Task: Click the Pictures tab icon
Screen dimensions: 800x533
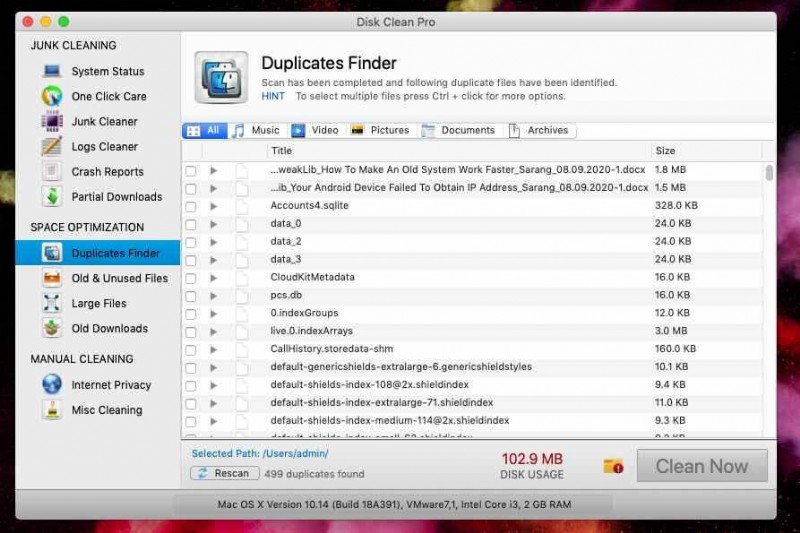Action: point(357,130)
